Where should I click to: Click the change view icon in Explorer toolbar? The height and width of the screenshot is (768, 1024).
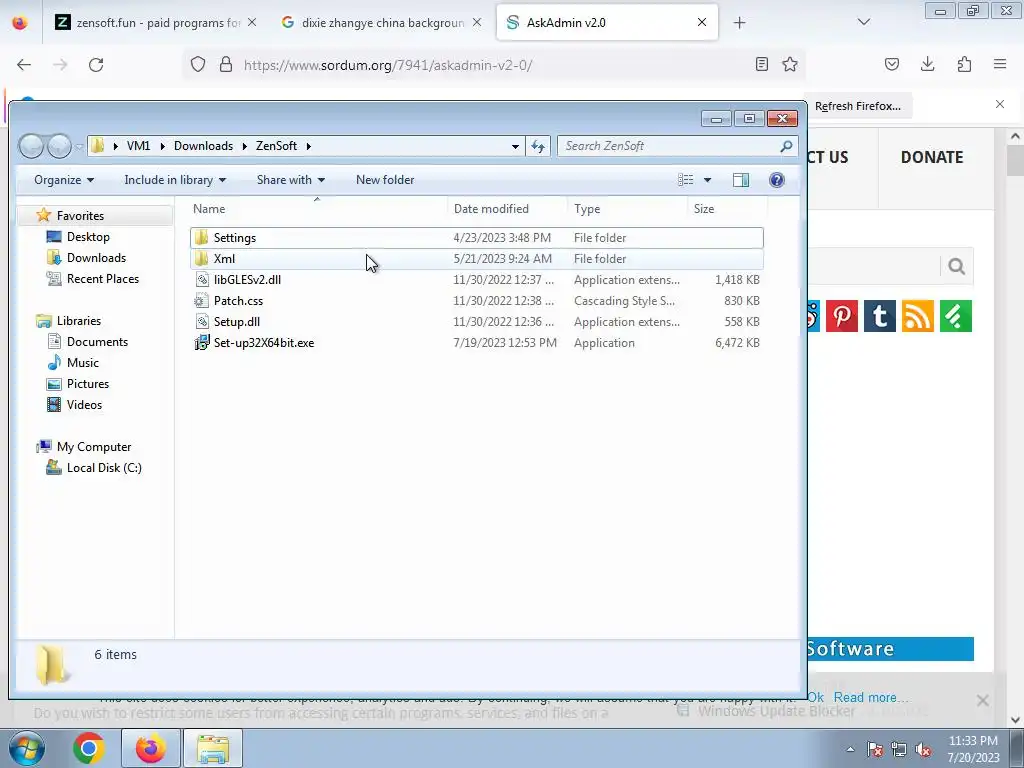(x=686, y=180)
